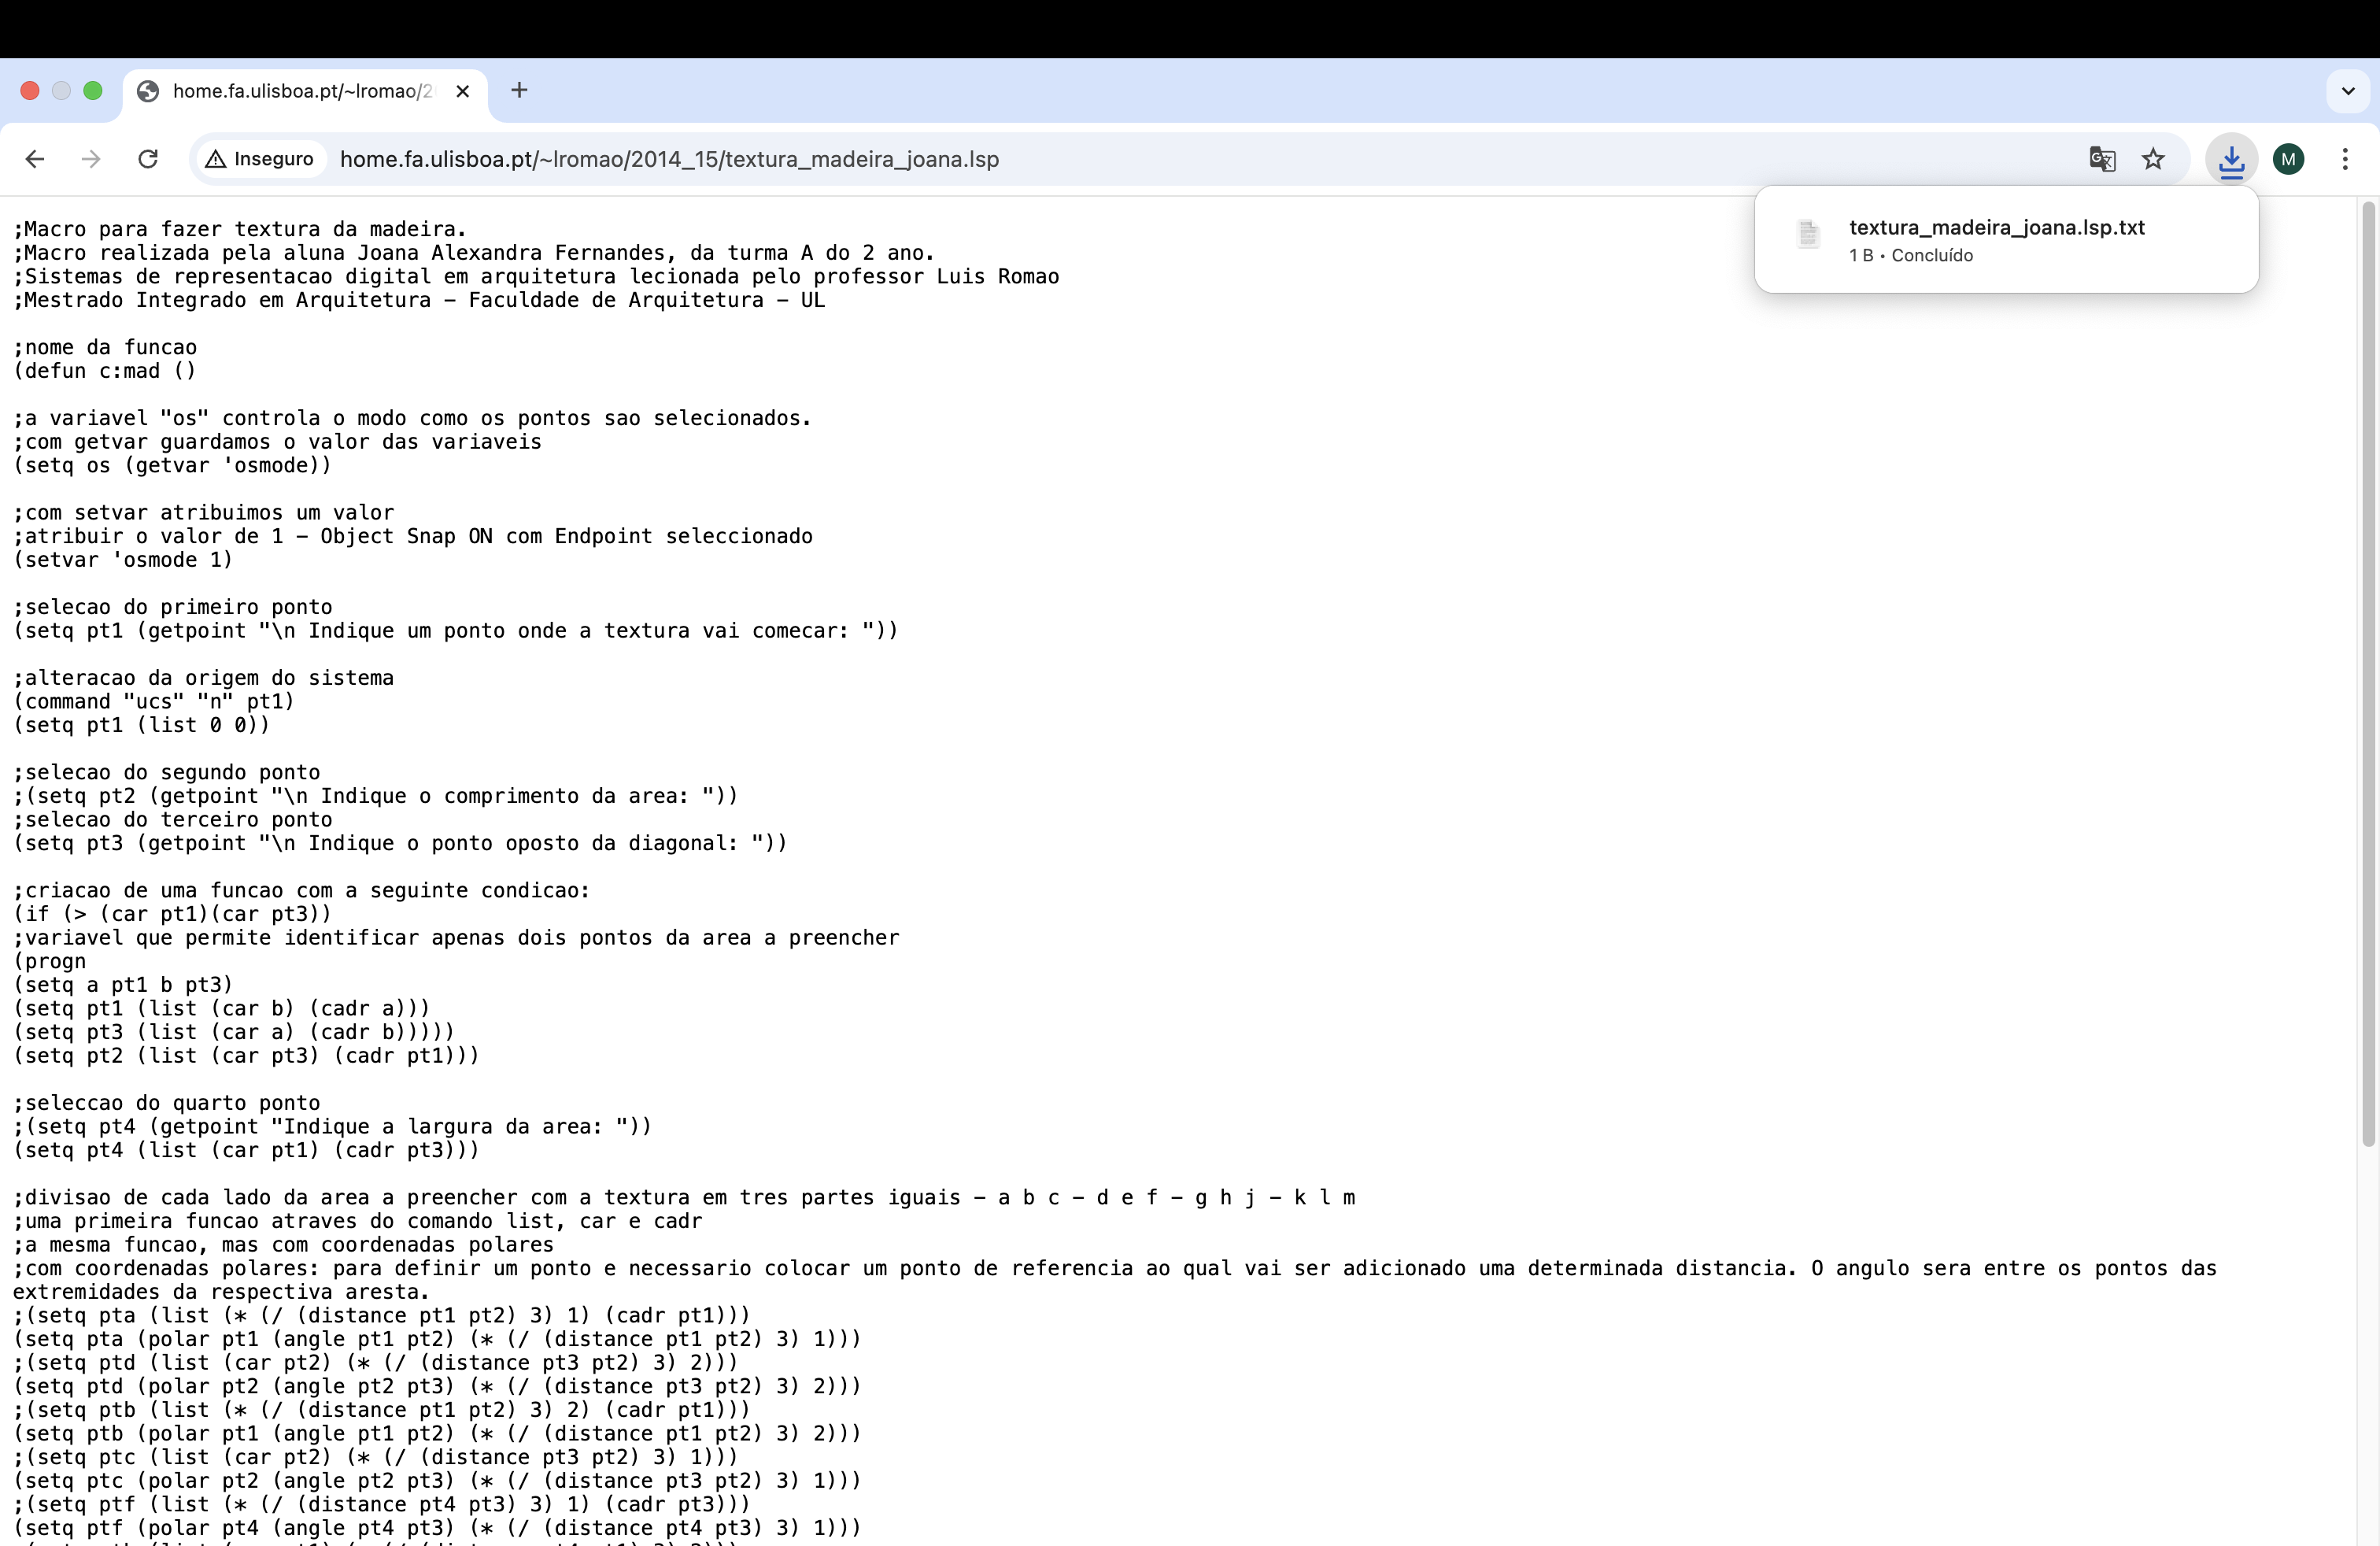Select the home.fa.ulisboa.pt tab
Screen dimensions: 2380x1546
click(x=300, y=91)
